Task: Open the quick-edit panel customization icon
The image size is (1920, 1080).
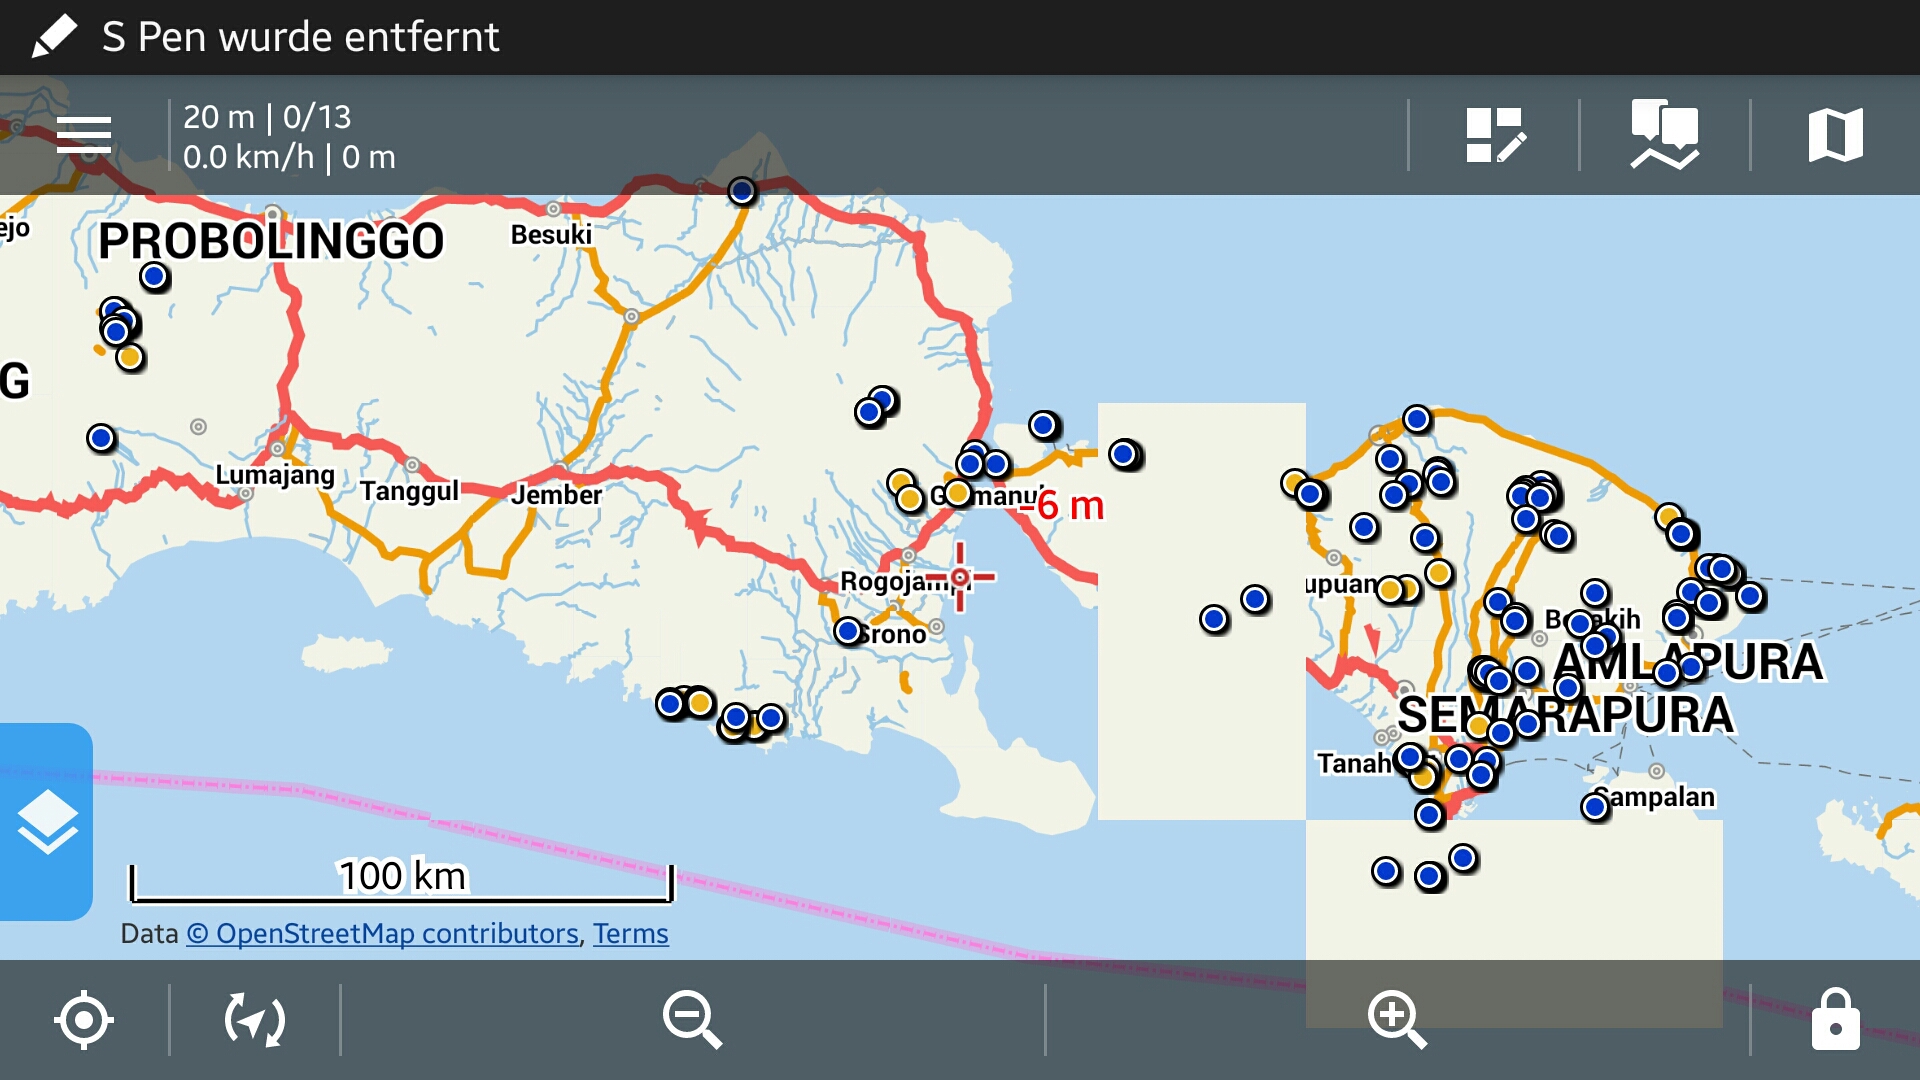Action: 1494,135
